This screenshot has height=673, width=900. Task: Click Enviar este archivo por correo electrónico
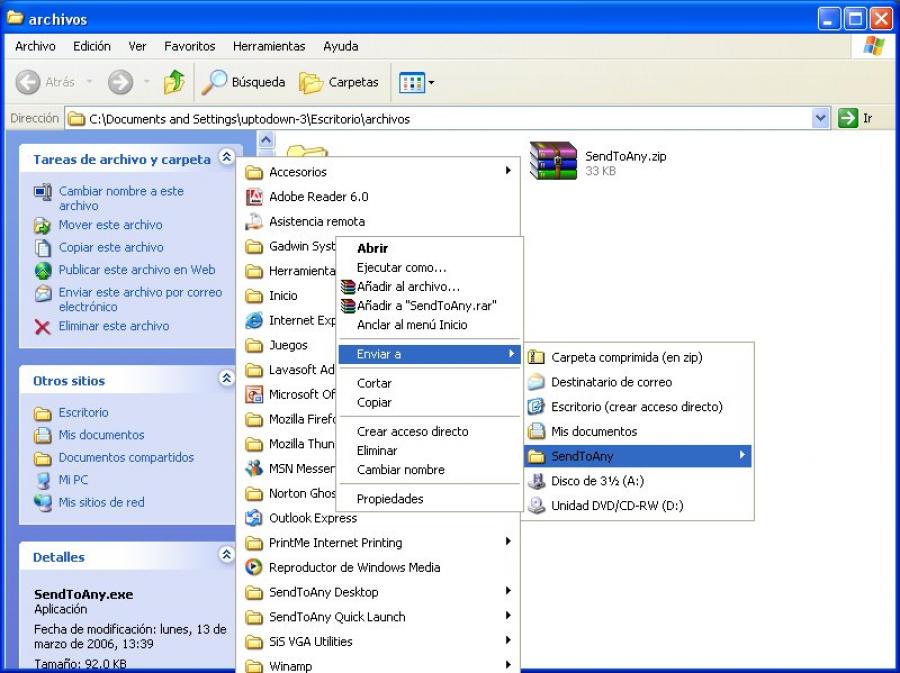(x=140, y=299)
